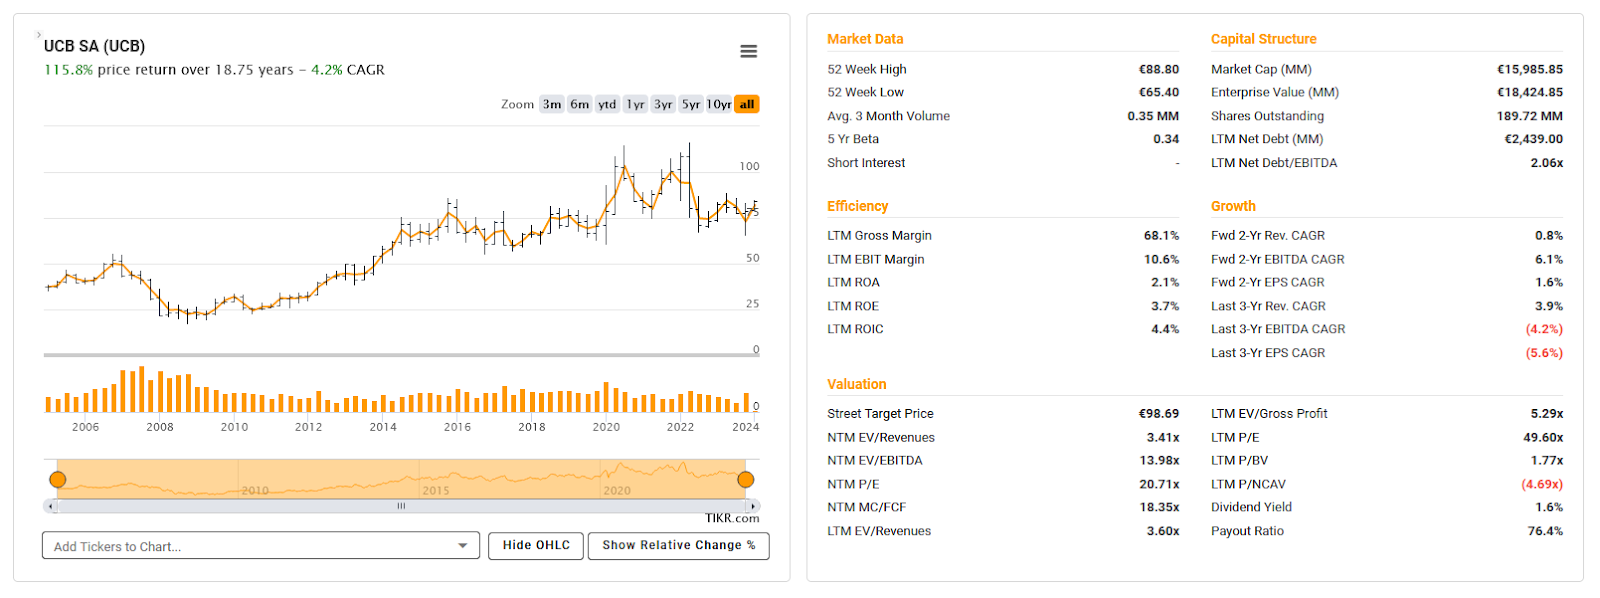
Task: Click the navigator scrollbar center grip
Action: [401, 506]
